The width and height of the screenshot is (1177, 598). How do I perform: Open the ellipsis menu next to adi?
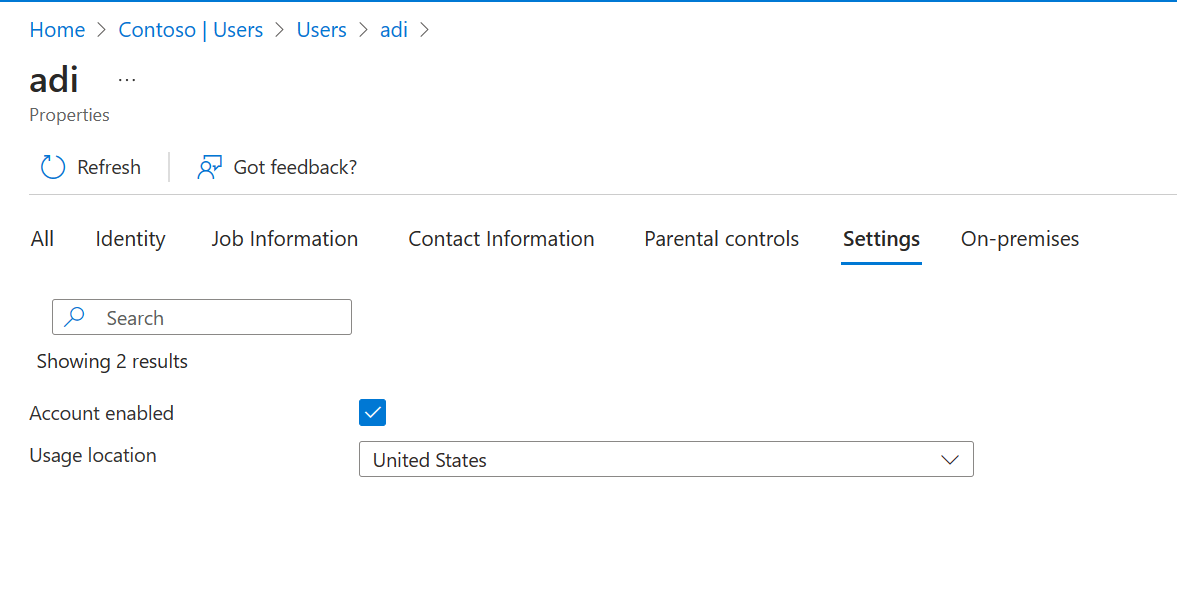[126, 78]
